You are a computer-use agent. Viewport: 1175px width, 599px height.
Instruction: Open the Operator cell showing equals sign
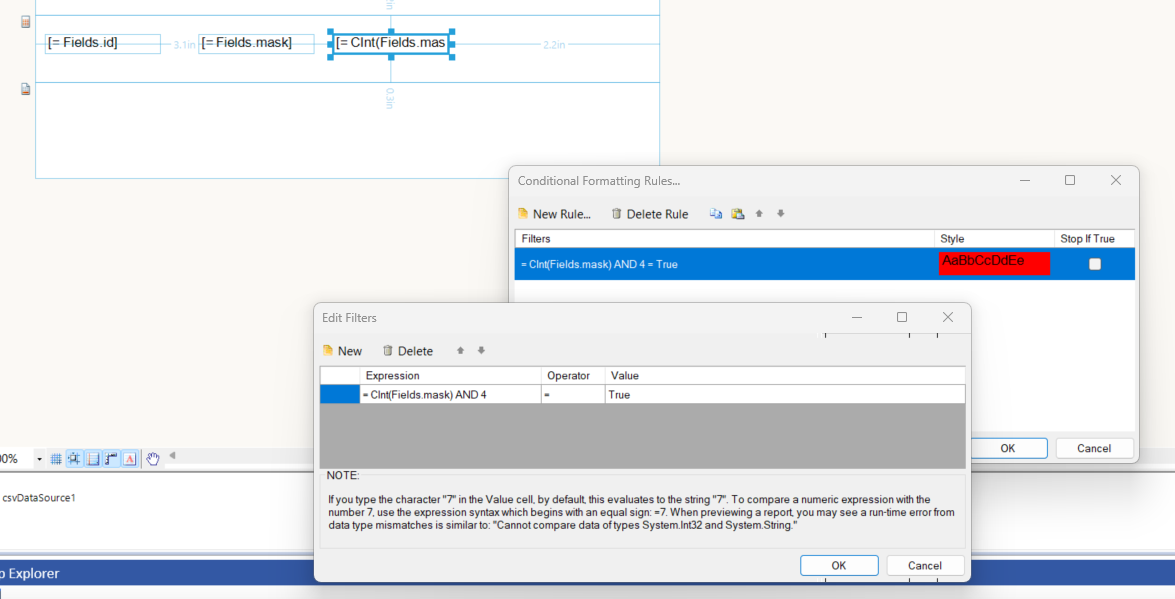(573, 395)
